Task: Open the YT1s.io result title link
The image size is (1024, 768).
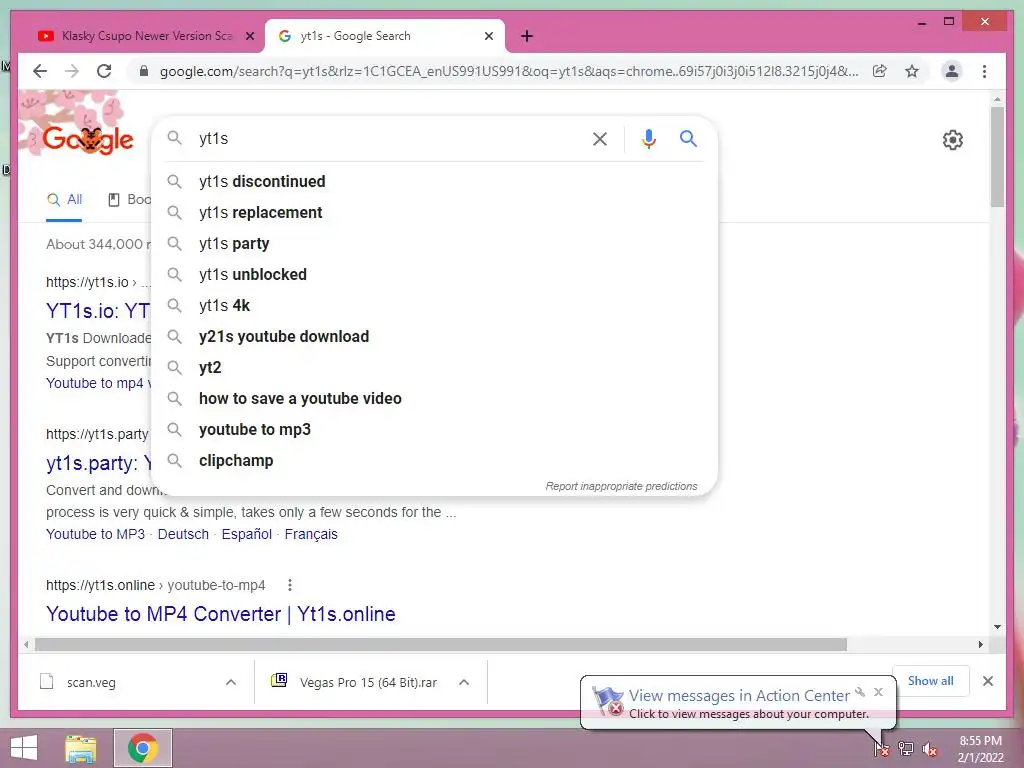Action: coord(98,311)
